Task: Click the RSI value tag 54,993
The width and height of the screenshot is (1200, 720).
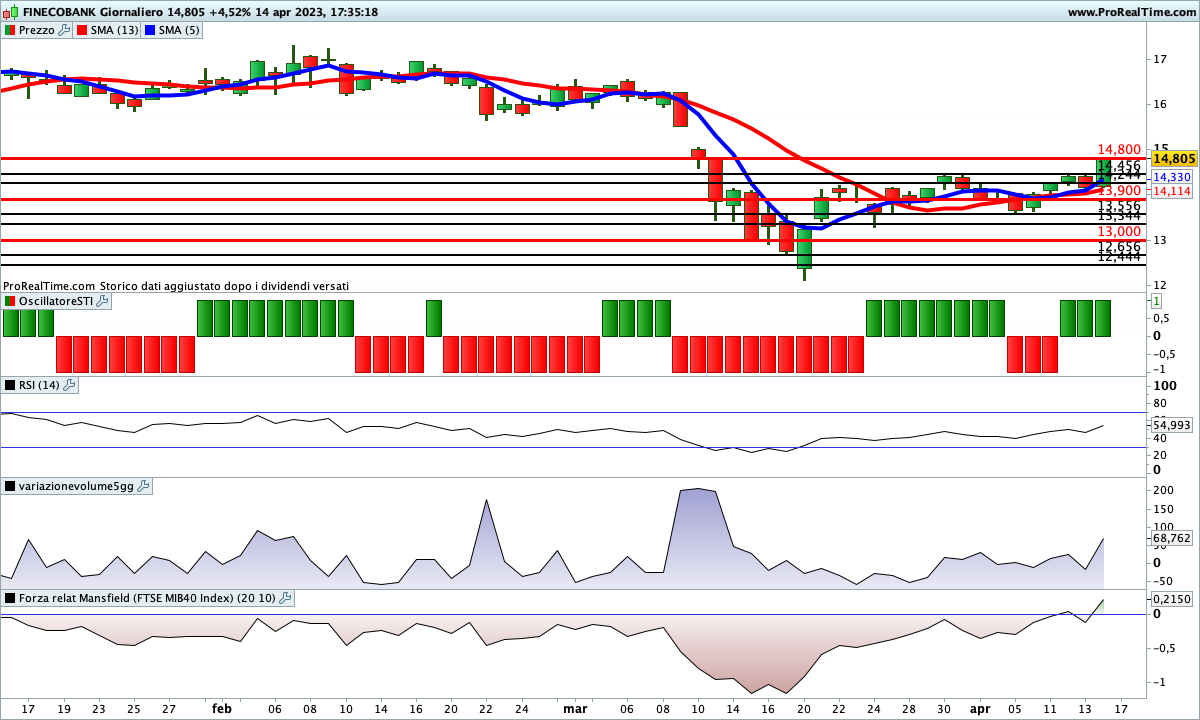Action: pyautogui.click(x=1171, y=425)
